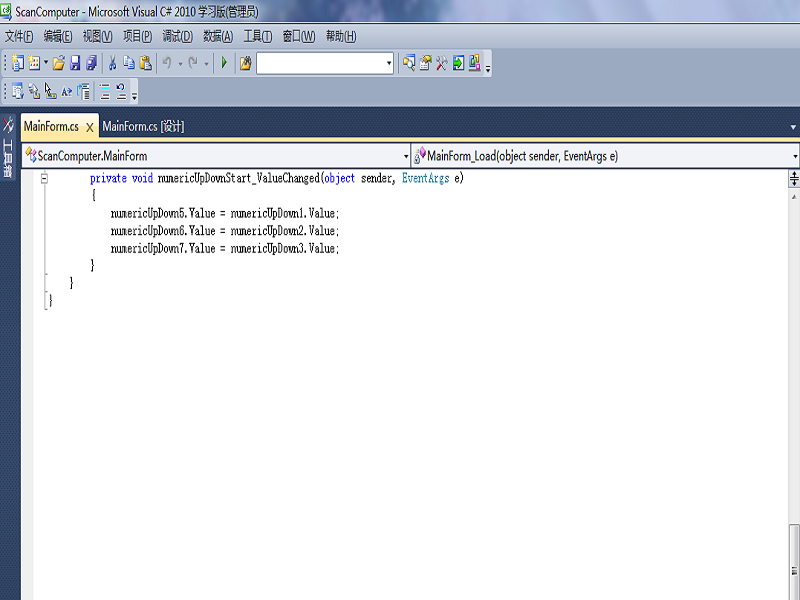Start debugging with the green play icon
Screen dimensions: 800x600
click(x=224, y=63)
